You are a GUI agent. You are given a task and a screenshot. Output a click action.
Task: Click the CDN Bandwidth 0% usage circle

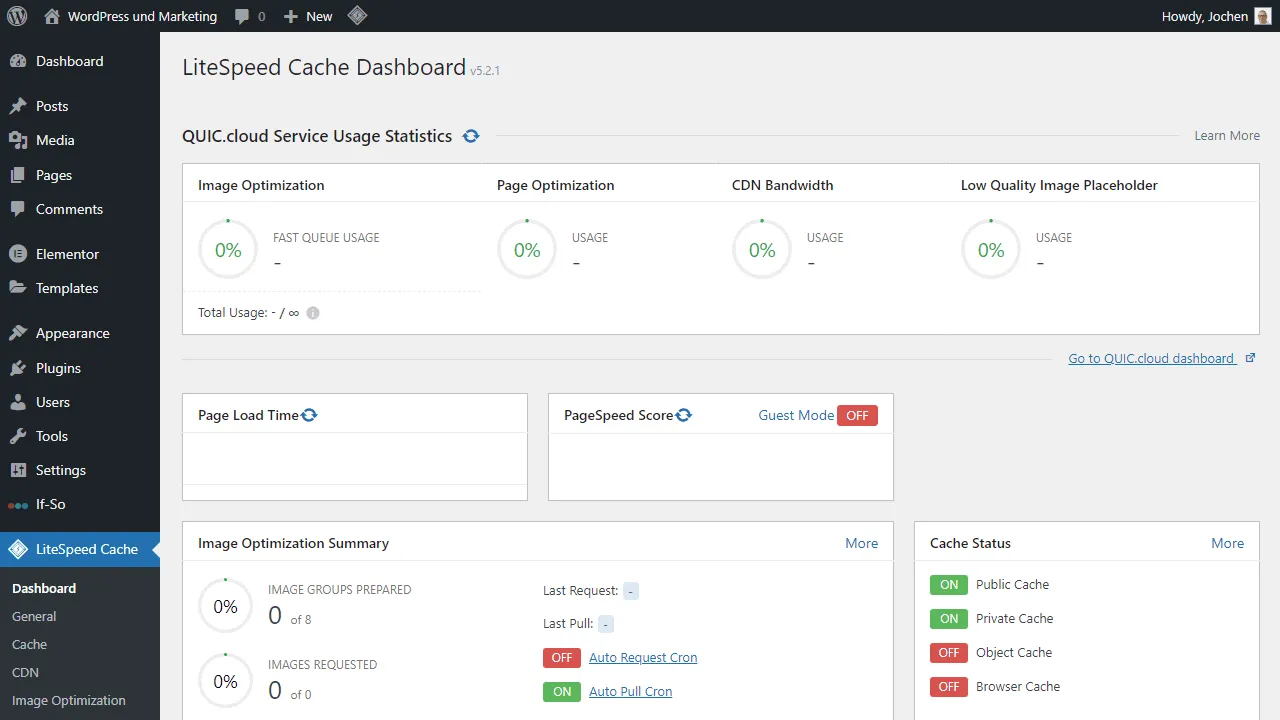point(762,249)
